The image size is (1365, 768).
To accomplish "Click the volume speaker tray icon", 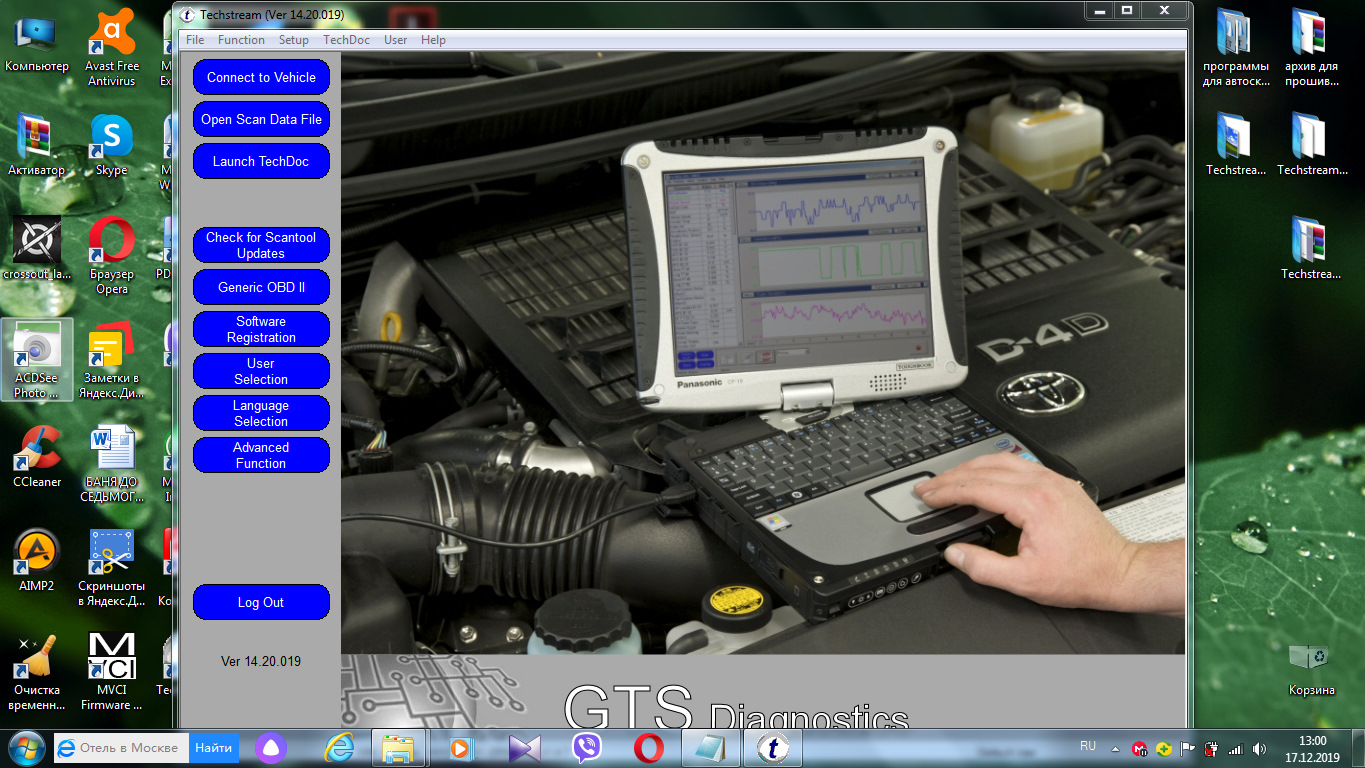I will 1259,748.
